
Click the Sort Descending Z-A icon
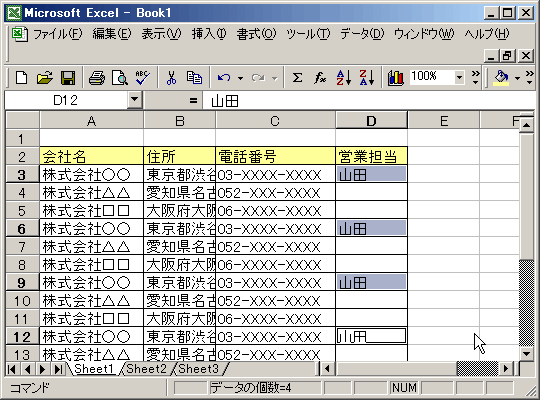point(366,78)
